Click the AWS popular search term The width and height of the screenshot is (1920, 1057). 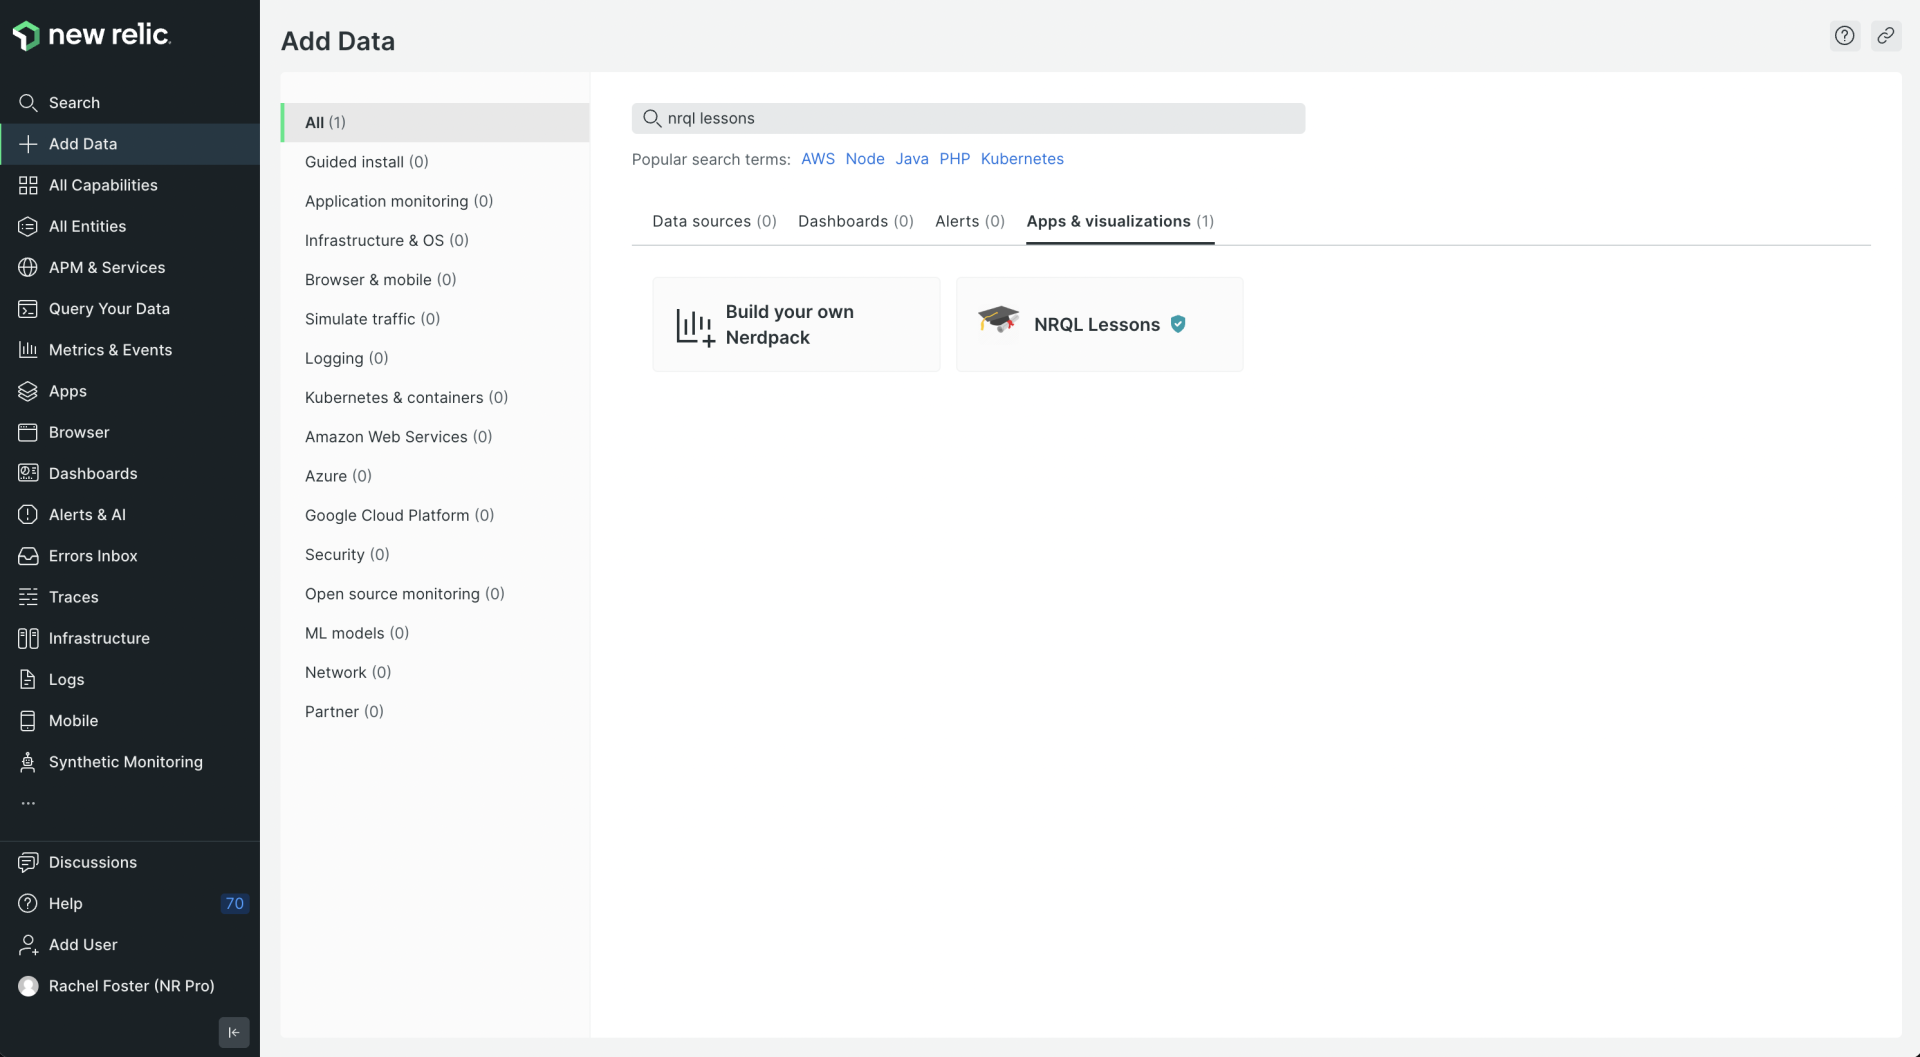(x=818, y=159)
